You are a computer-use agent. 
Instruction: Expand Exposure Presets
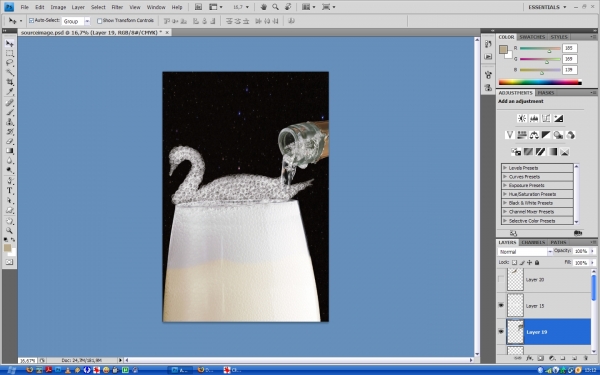[x=505, y=186]
